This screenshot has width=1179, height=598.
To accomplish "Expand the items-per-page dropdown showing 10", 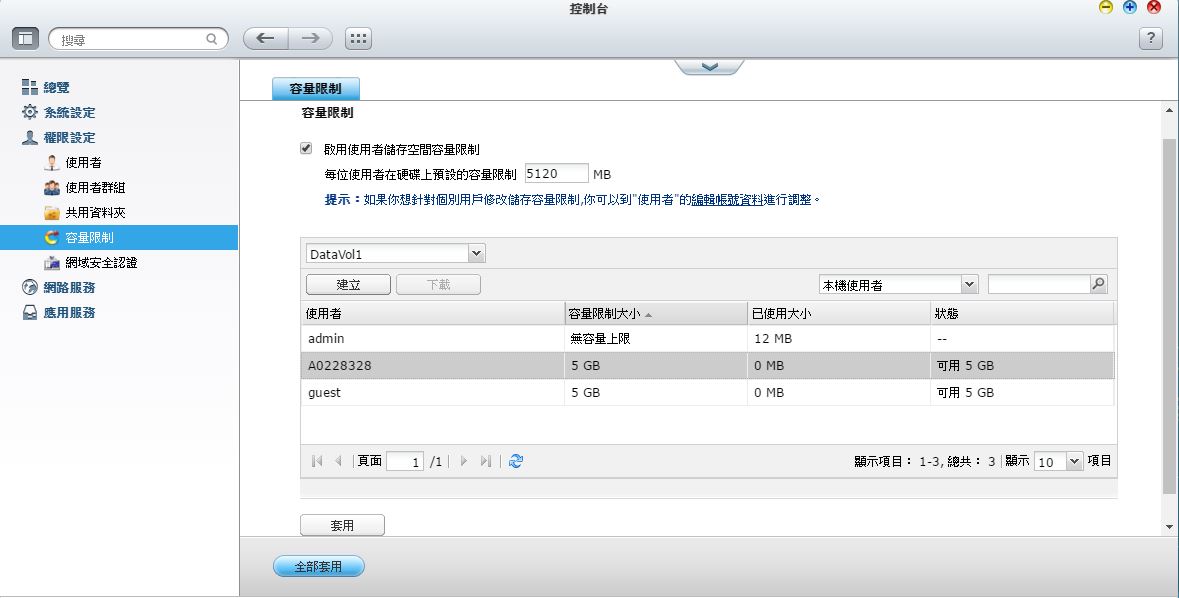I will click(1074, 461).
